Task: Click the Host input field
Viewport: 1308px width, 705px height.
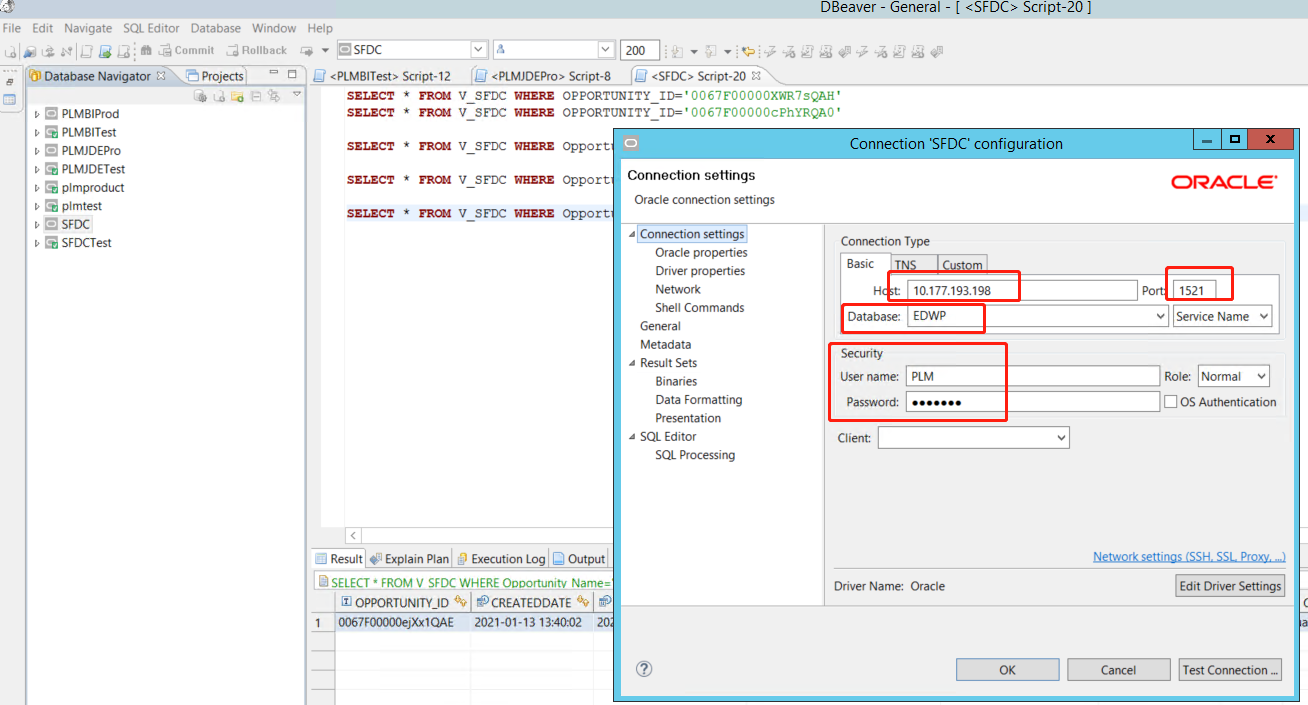Action: 1021,290
